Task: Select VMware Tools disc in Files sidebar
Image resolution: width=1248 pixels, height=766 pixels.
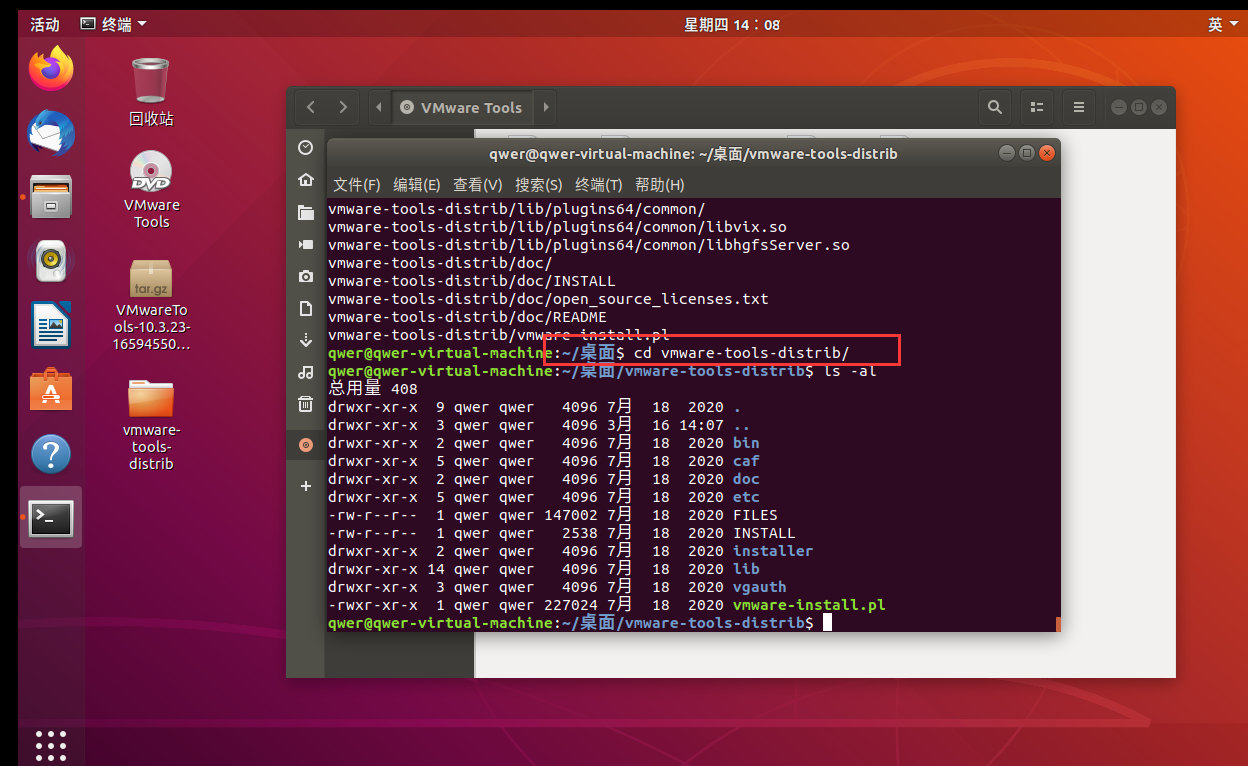Action: tap(306, 444)
